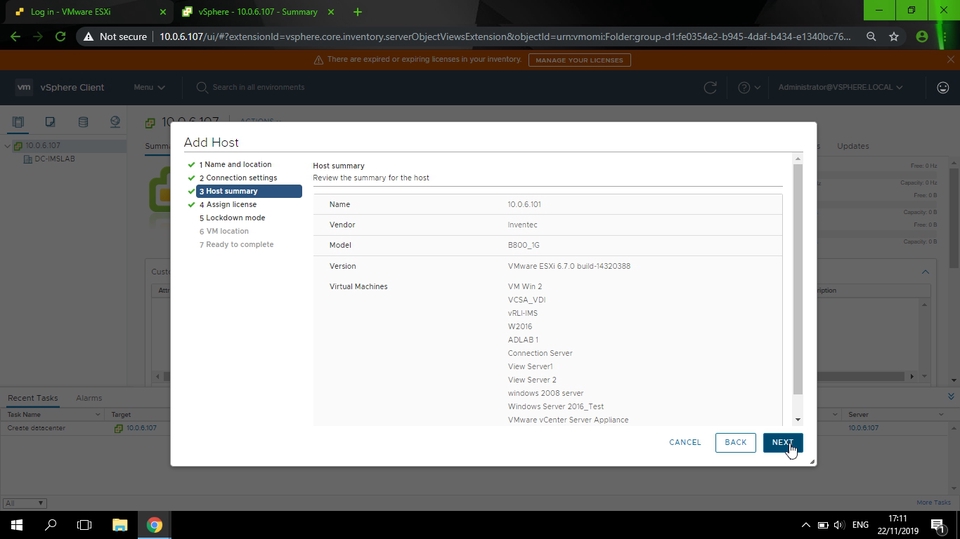
Task: Click 10.0.6.107 server link in tasks
Action: pyautogui.click(x=863, y=428)
